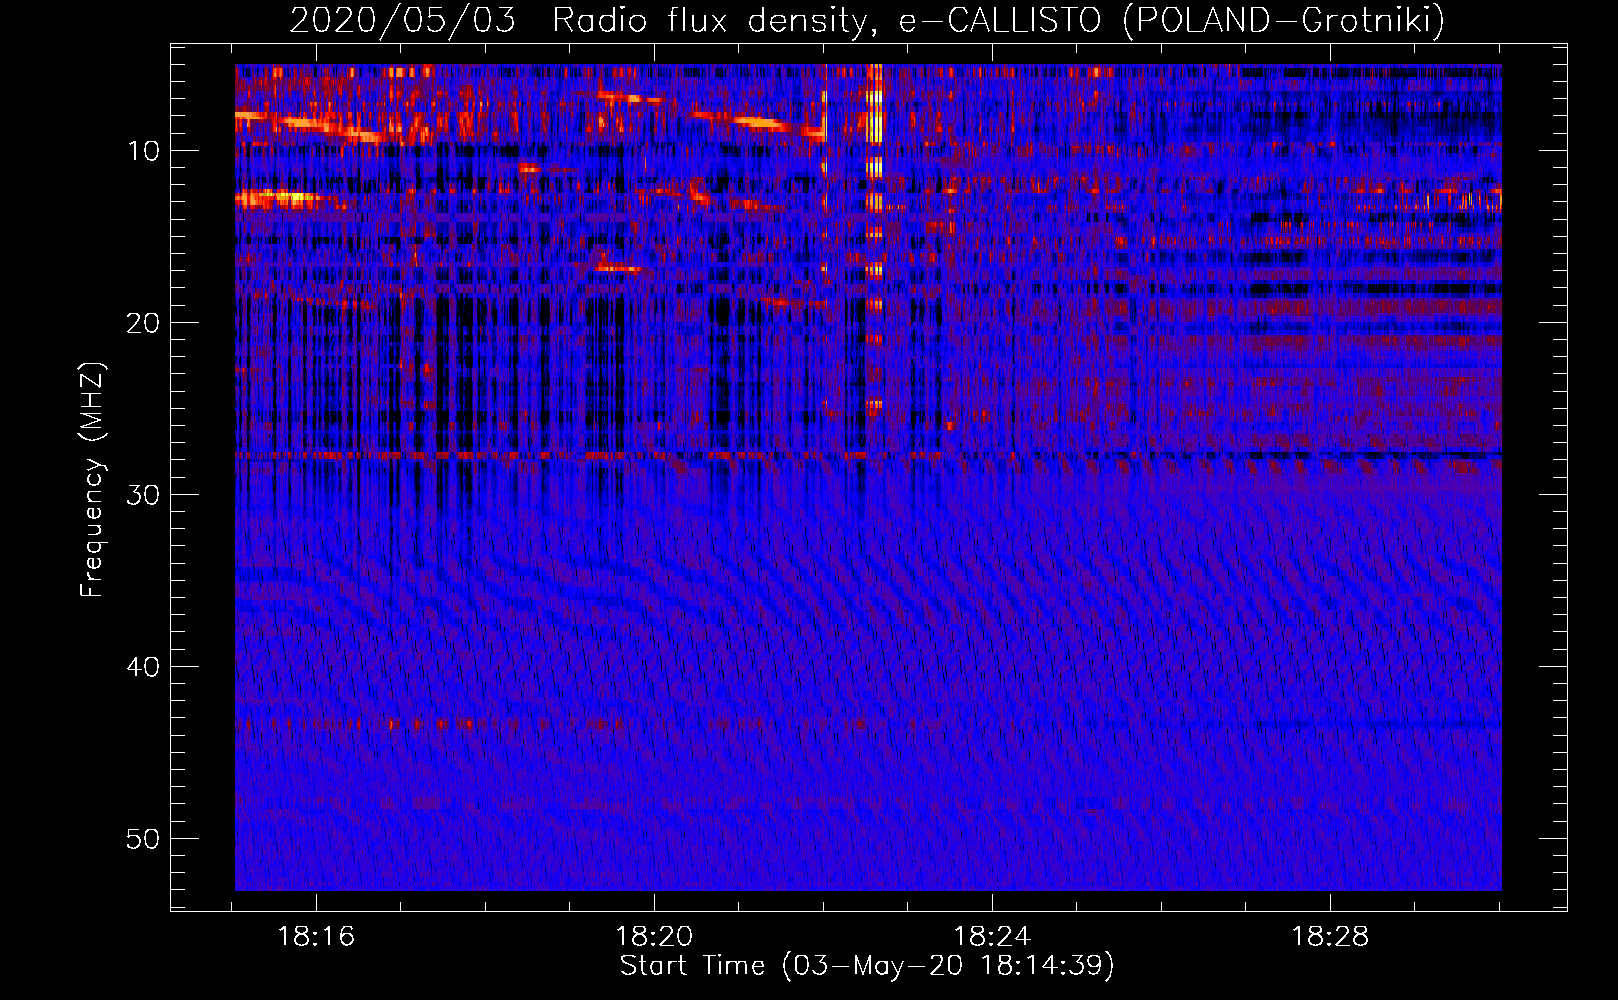
Task: Click the date '2020/05/03' in the title
Action: (x=402, y=20)
